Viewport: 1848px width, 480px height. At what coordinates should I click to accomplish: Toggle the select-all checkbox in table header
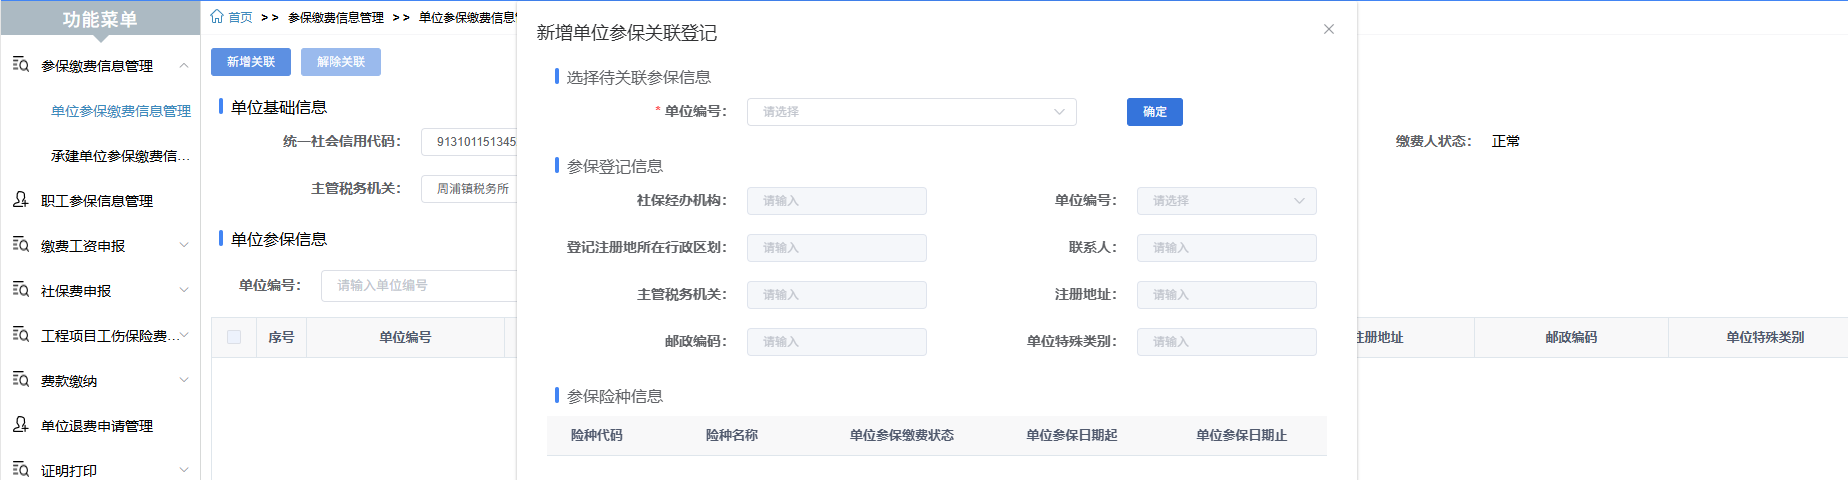point(234,337)
